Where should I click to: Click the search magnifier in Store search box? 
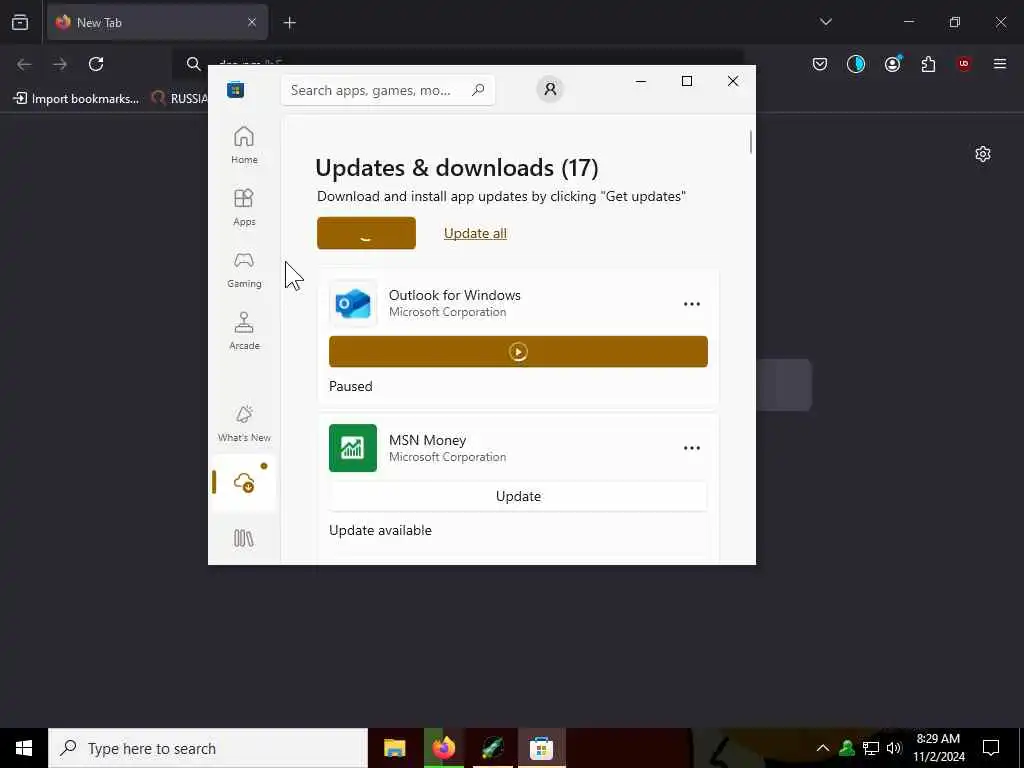point(478,90)
